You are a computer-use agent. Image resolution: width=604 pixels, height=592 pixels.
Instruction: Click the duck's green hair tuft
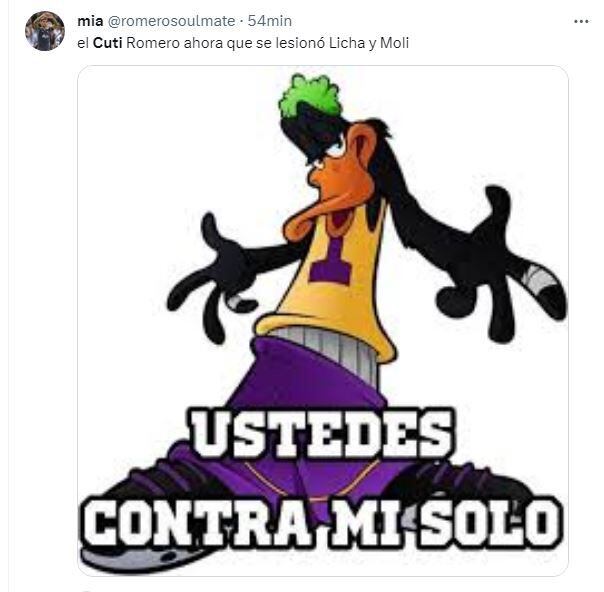click(309, 94)
